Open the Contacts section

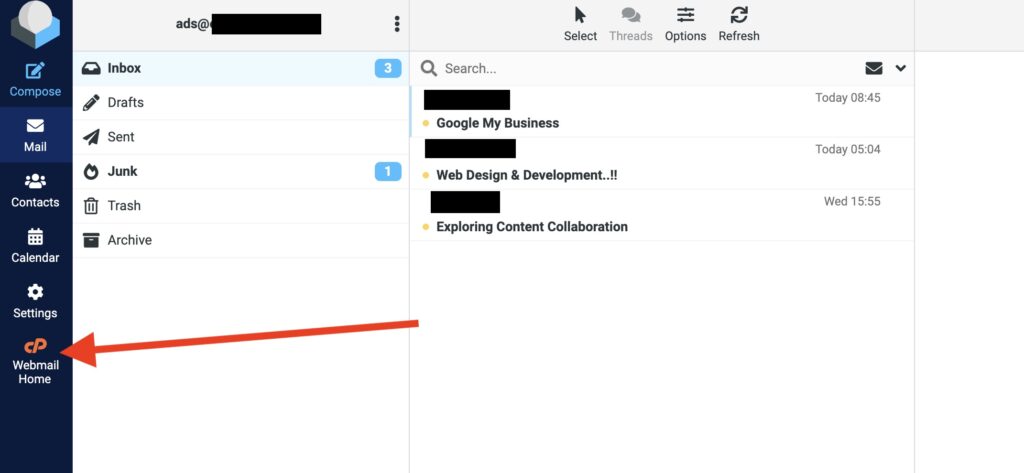pos(35,190)
